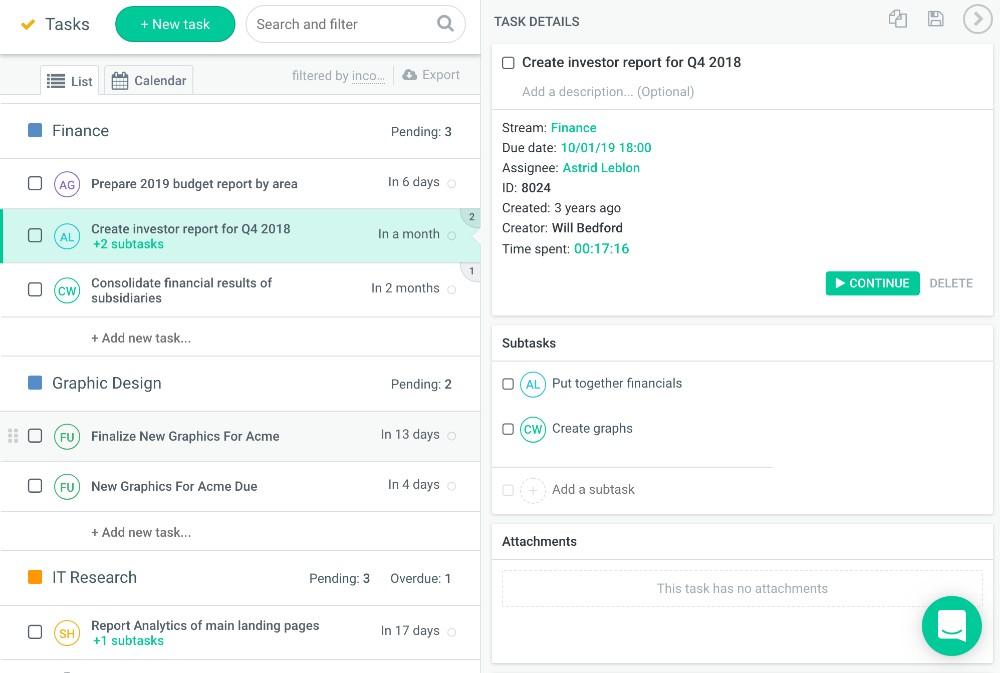
Task: Tick checkbox for New Graphics For Acme Due
Action: [35, 486]
